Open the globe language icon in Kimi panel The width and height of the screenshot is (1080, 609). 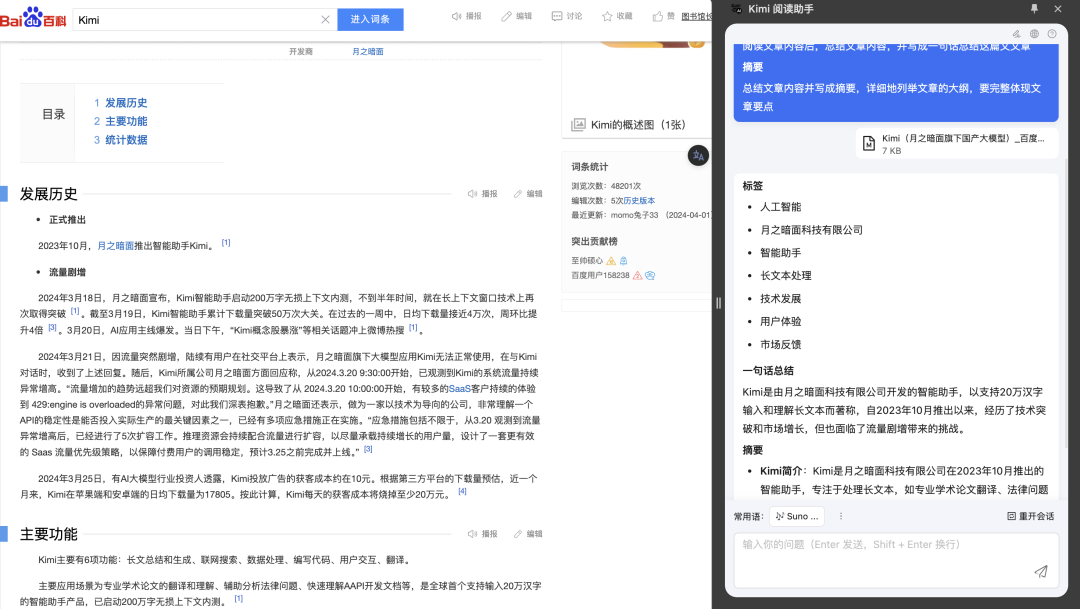point(1034,34)
